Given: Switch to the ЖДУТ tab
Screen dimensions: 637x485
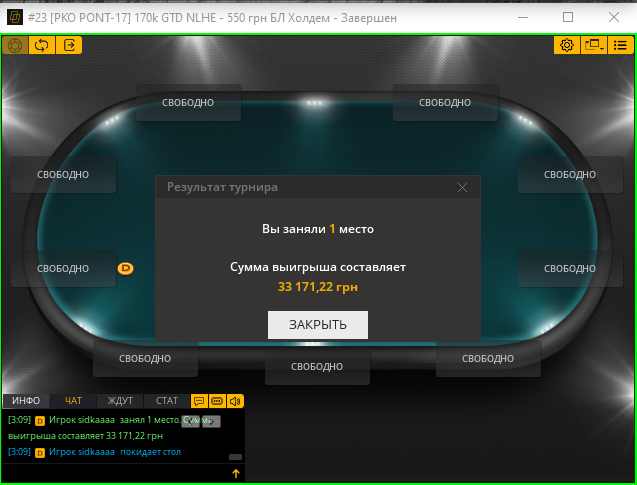Looking at the screenshot, I should 120,401.
